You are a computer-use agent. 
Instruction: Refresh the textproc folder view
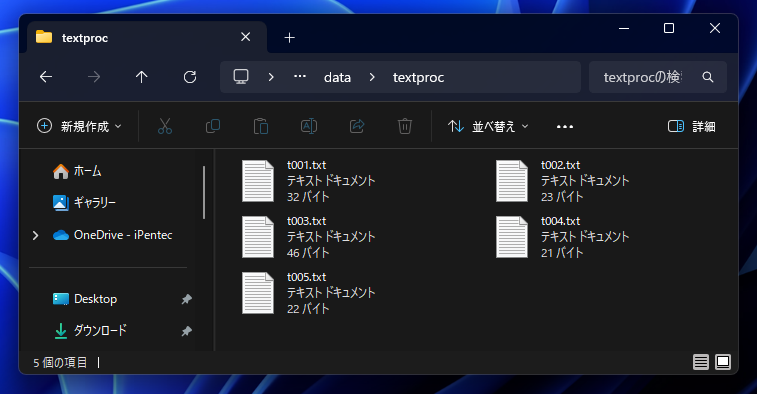pyautogui.click(x=190, y=77)
